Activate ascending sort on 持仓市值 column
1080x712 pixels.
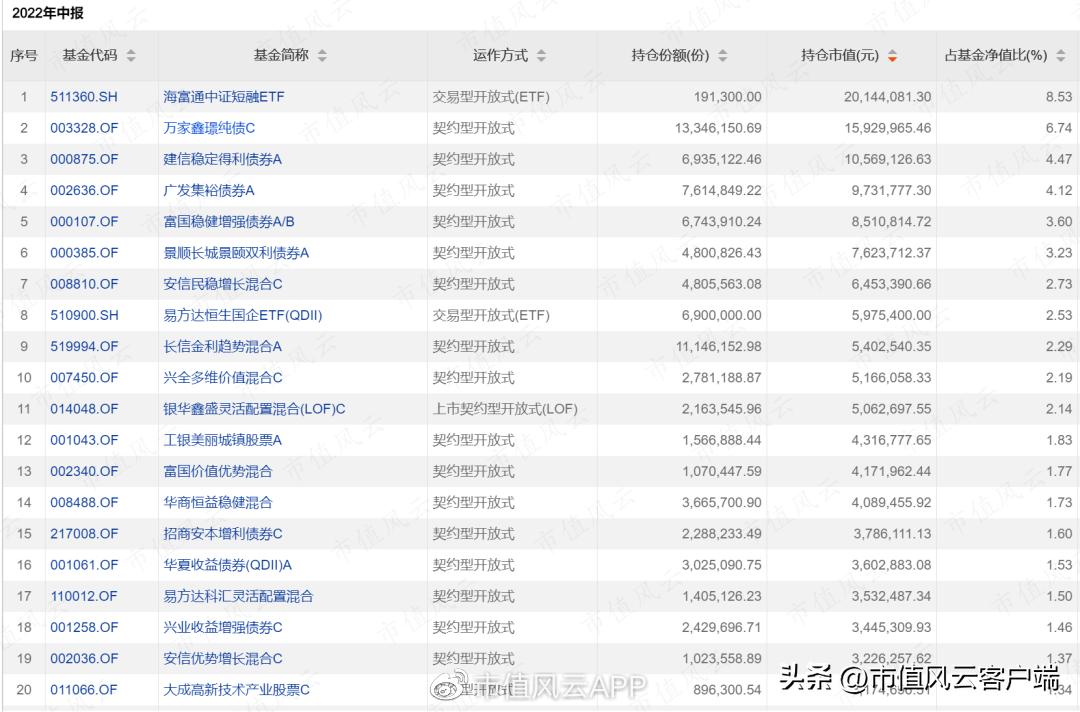pyautogui.click(x=890, y=52)
